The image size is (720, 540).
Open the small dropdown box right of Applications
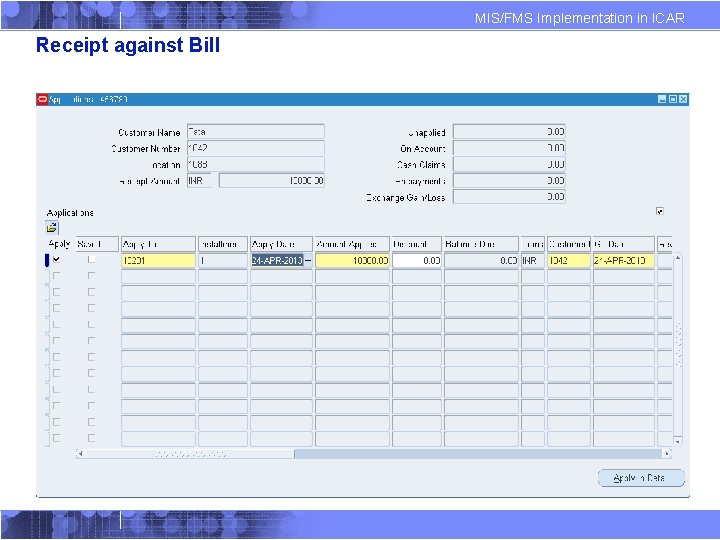tap(660, 211)
